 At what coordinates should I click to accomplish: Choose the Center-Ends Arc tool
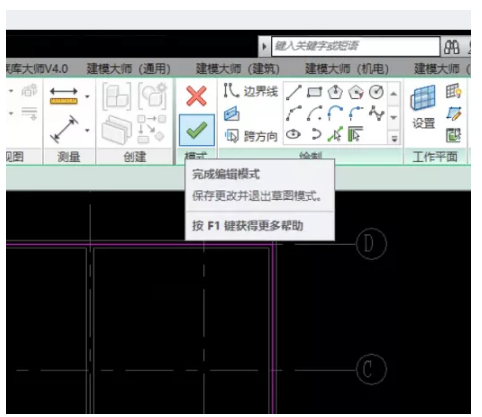click(x=314, y=114)
